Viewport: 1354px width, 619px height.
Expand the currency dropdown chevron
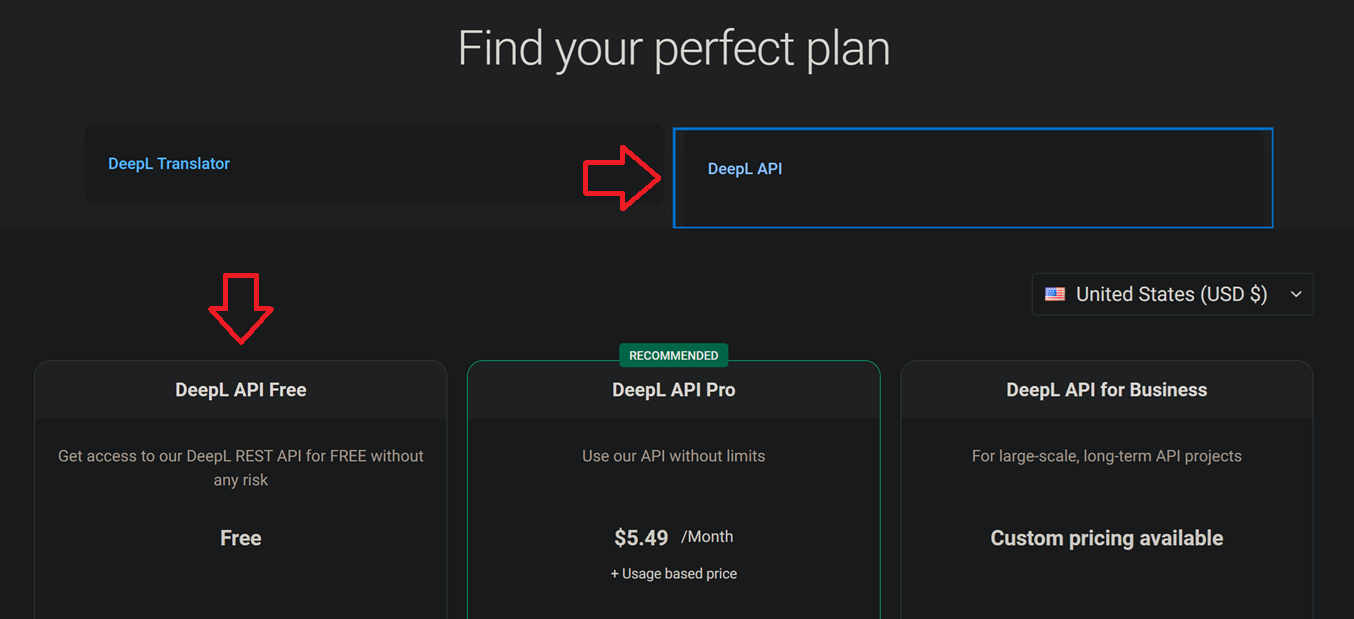(x=1296, y=294)
